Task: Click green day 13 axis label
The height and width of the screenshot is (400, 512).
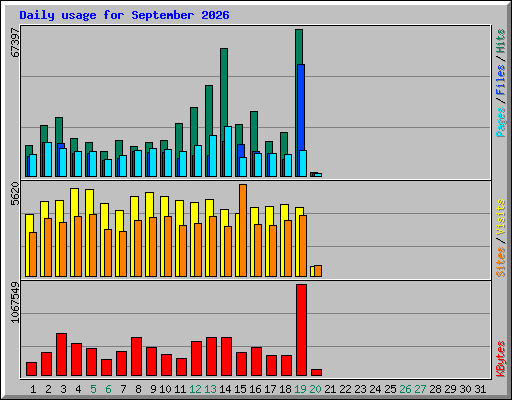Action: coord(210,389)
